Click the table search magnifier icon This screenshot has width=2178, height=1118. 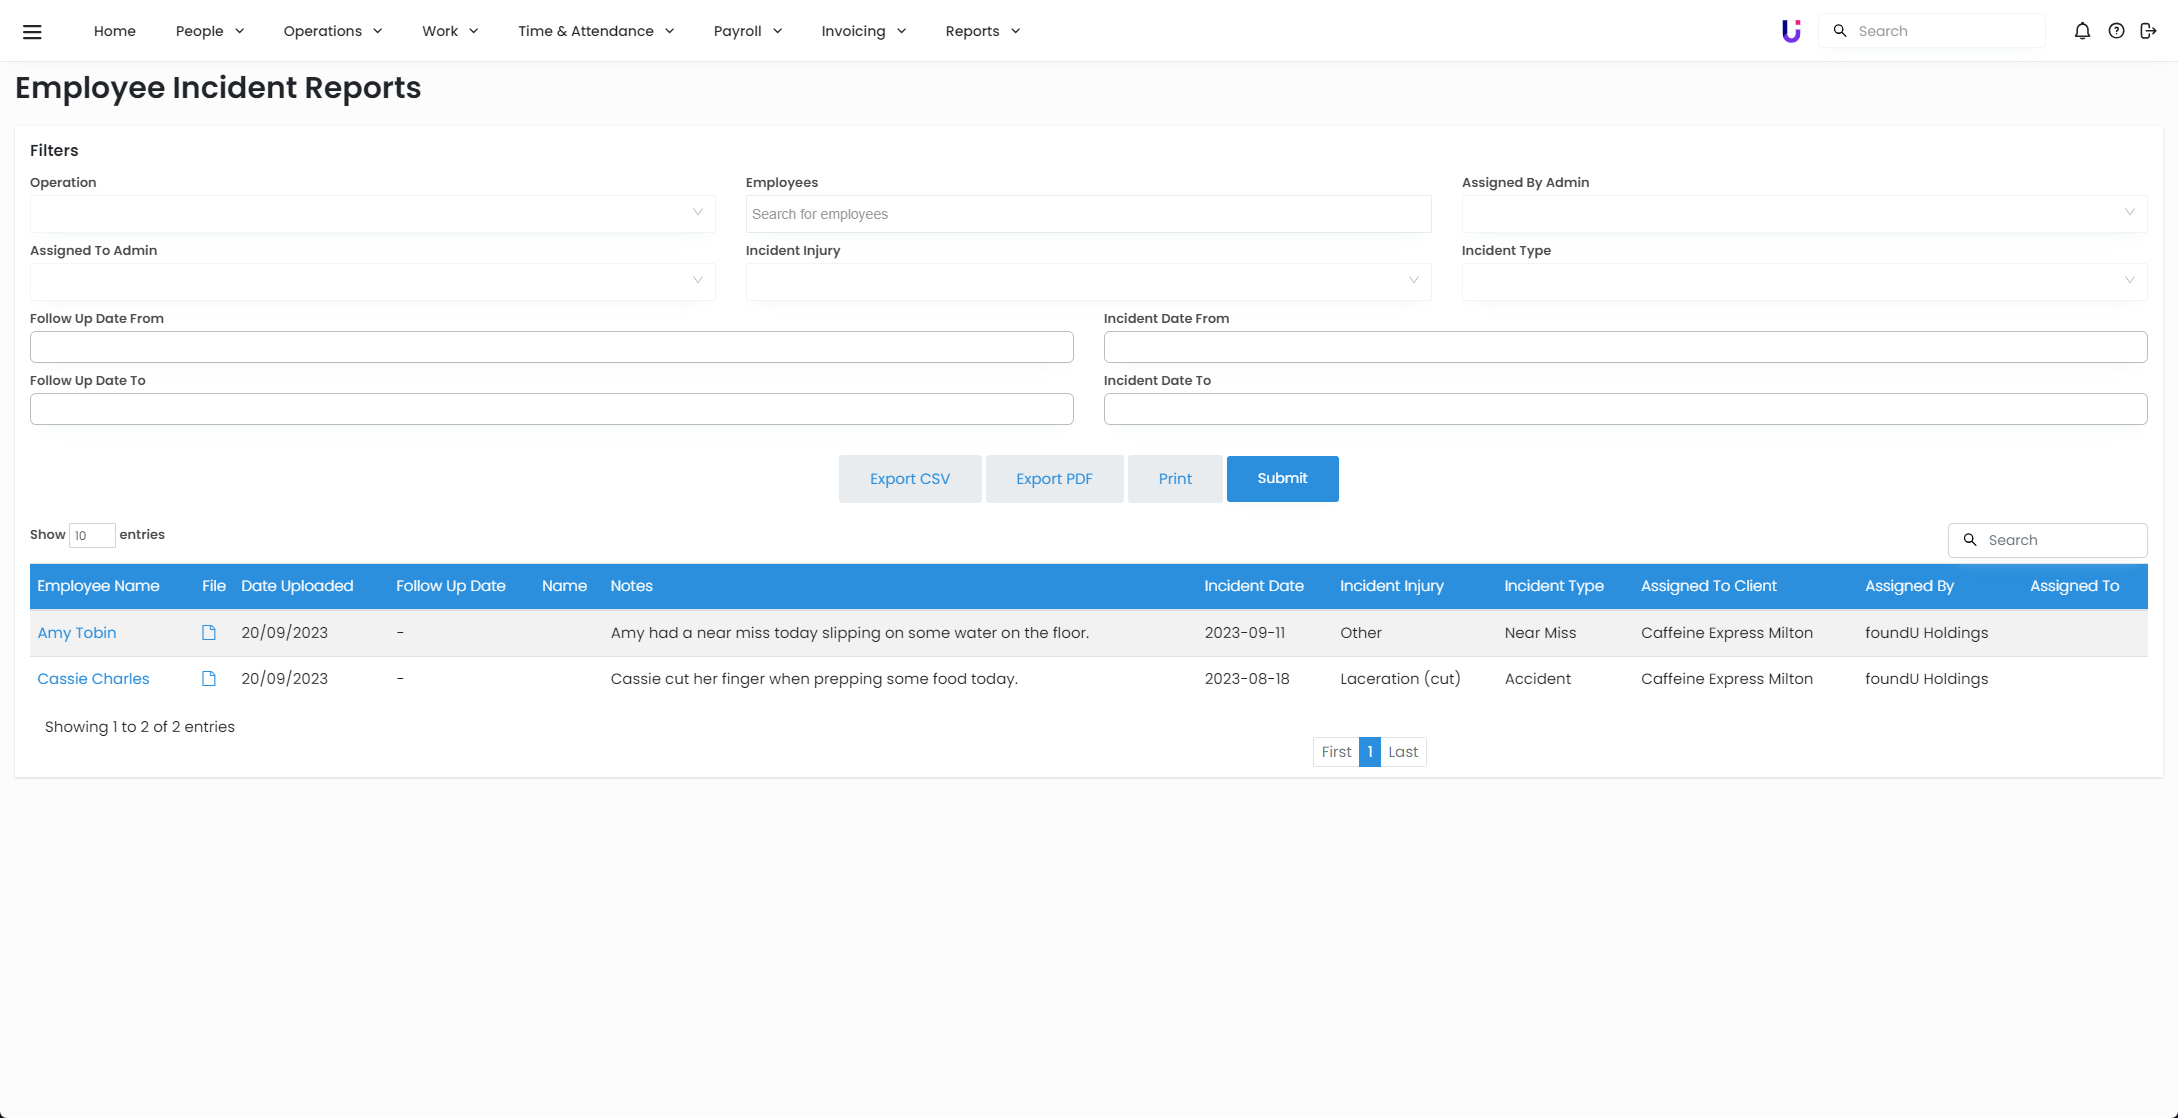(x=1970, y=540)
